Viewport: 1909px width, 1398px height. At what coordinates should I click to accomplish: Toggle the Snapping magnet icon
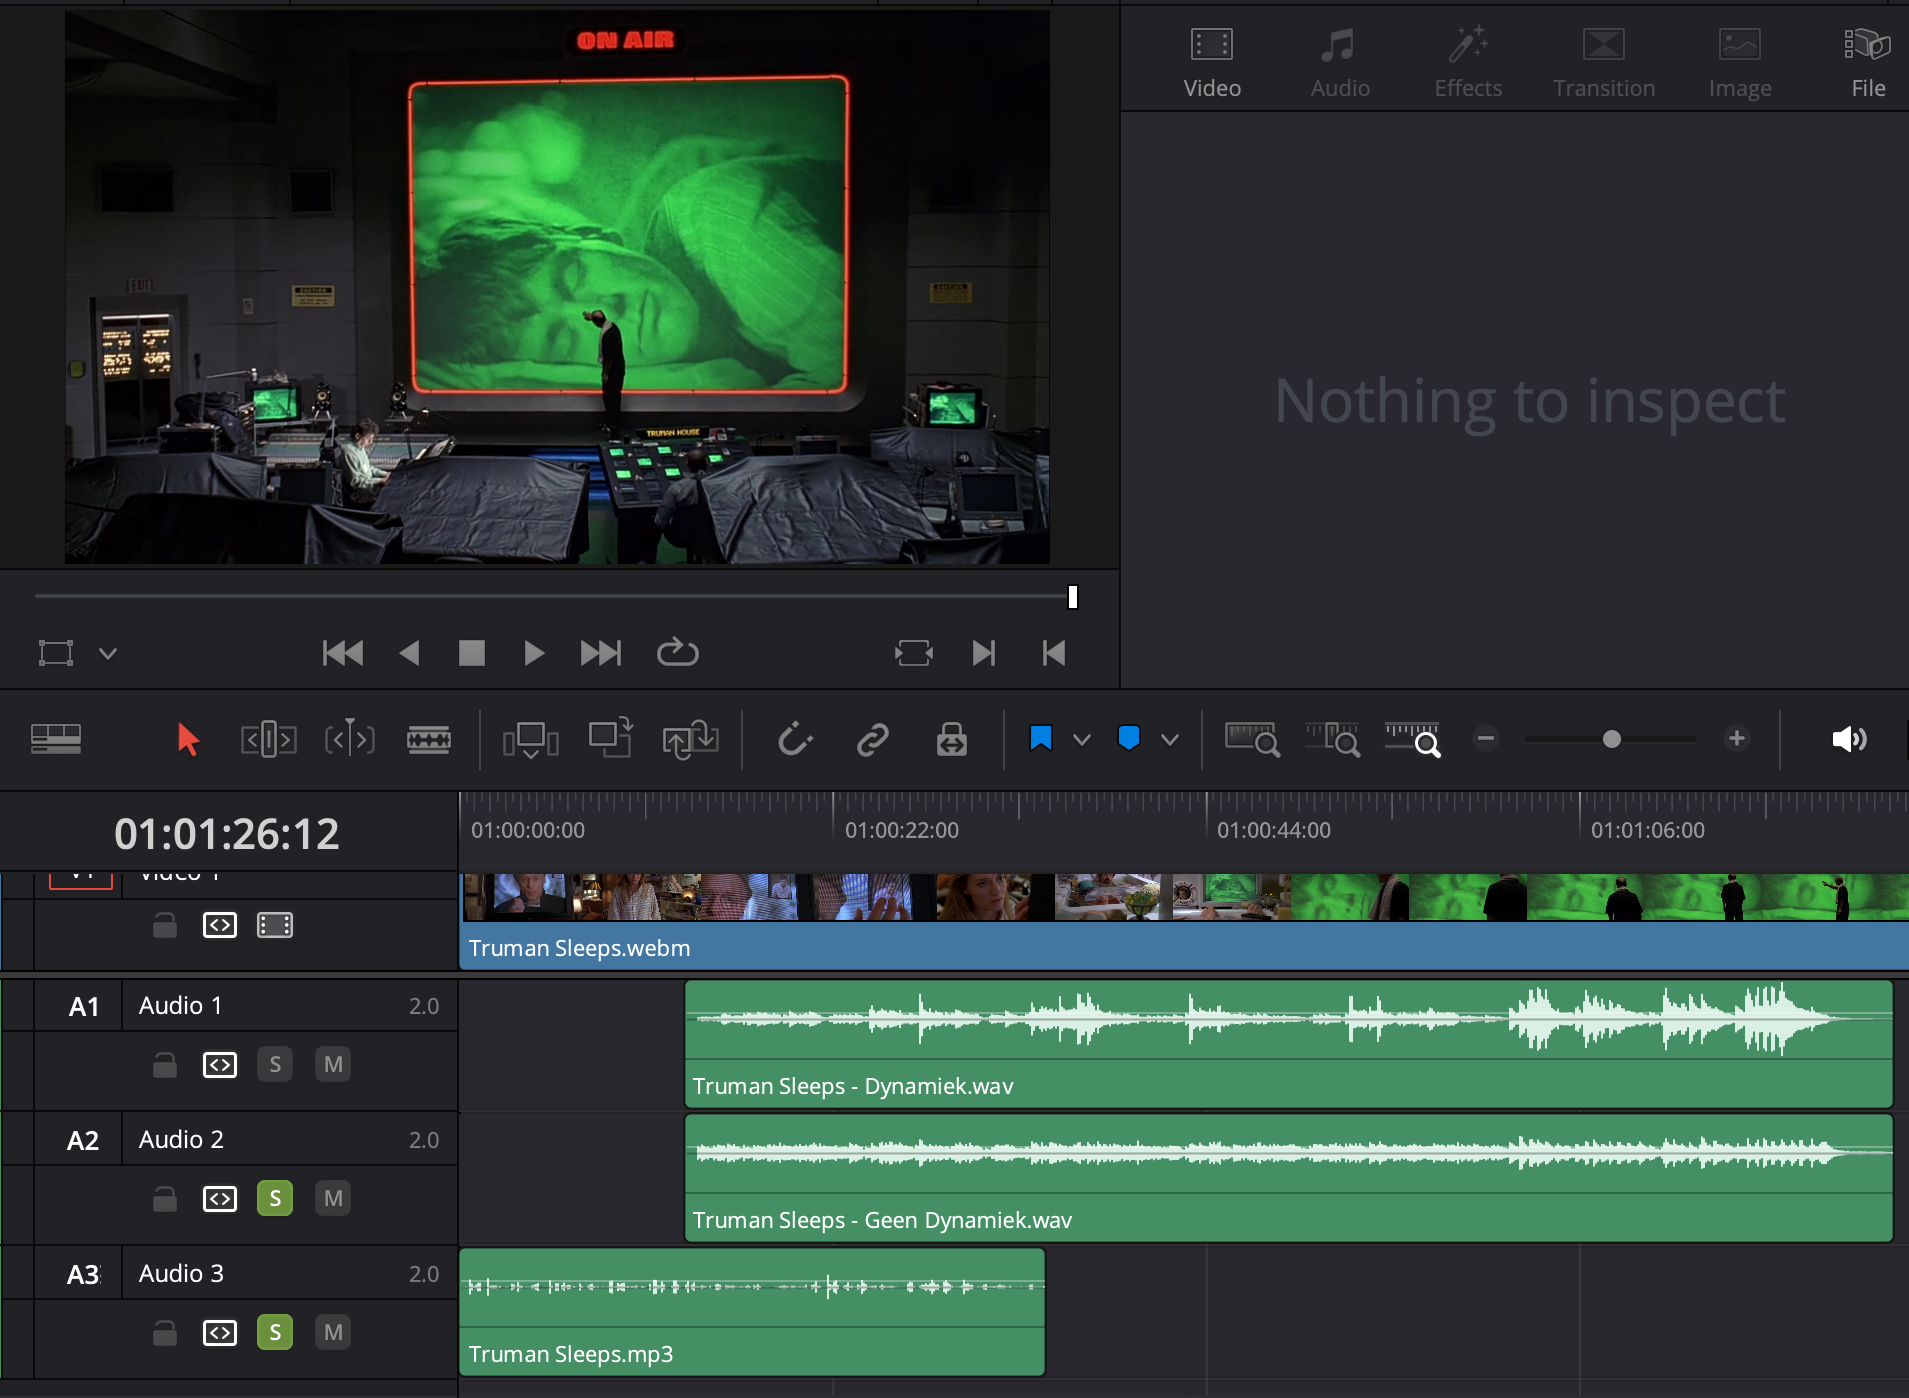click(x=795, y=740)
